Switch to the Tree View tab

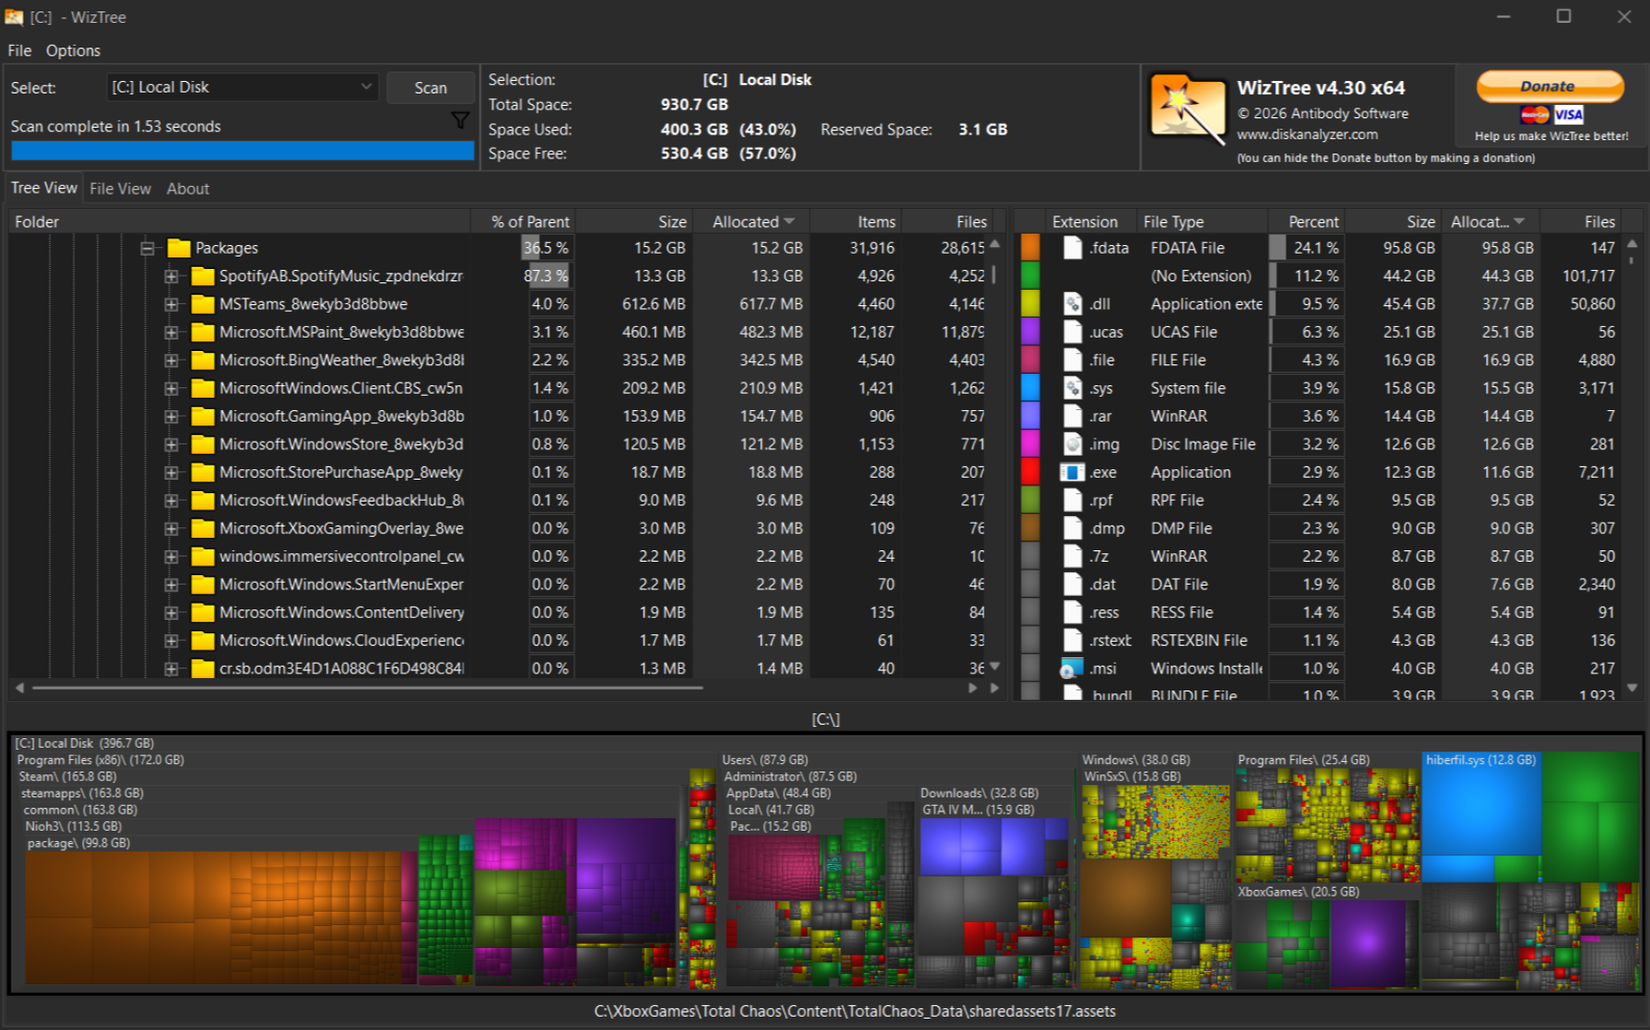(44, 188)
